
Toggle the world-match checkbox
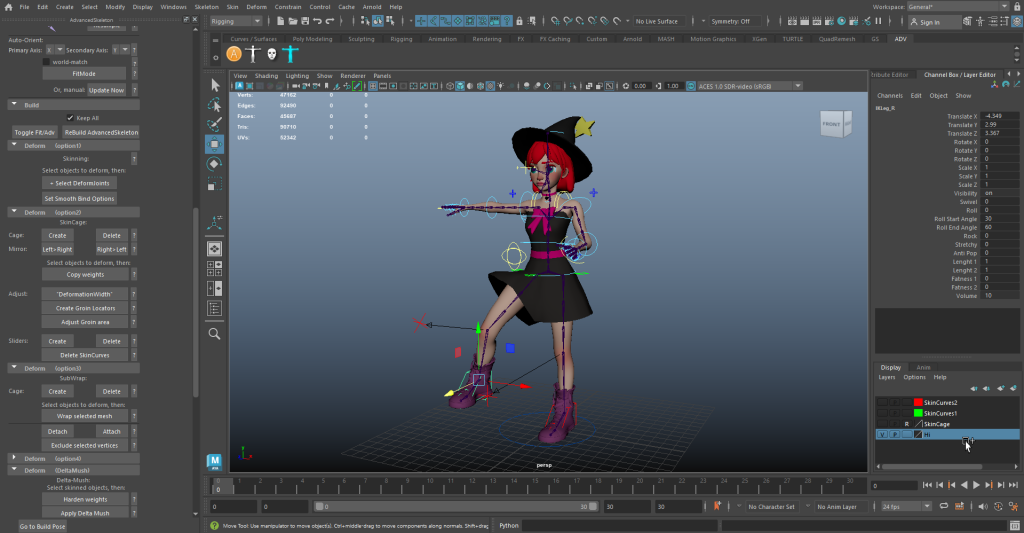point(46,62)
